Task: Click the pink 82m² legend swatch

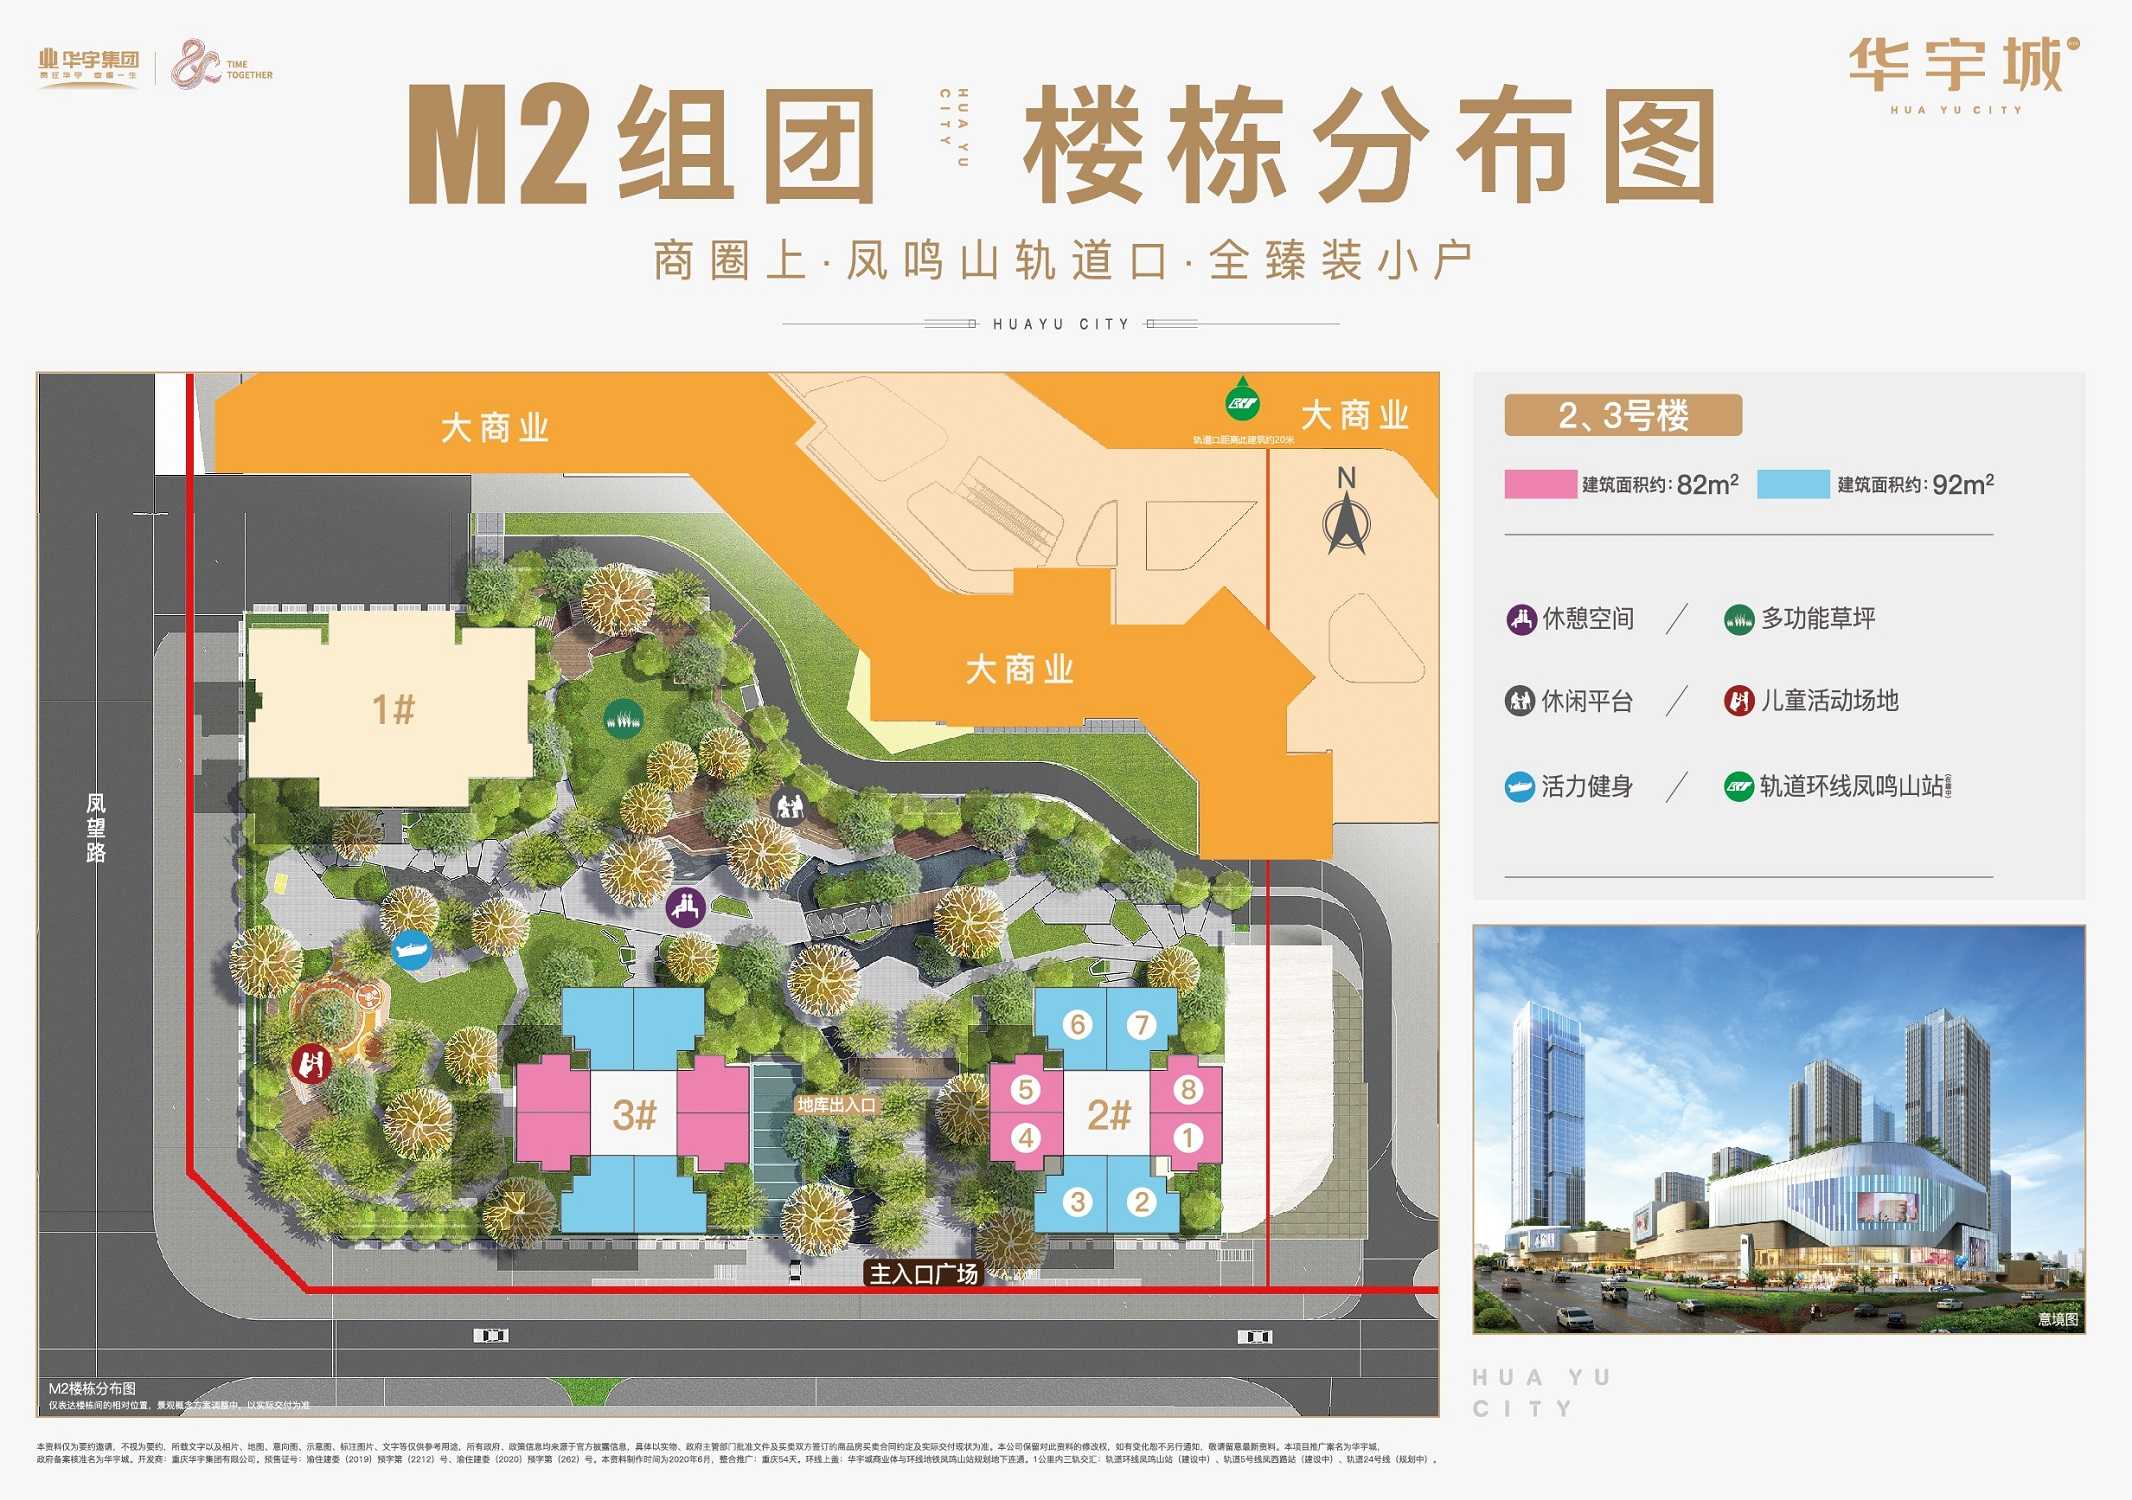Action: (1540, 484)
